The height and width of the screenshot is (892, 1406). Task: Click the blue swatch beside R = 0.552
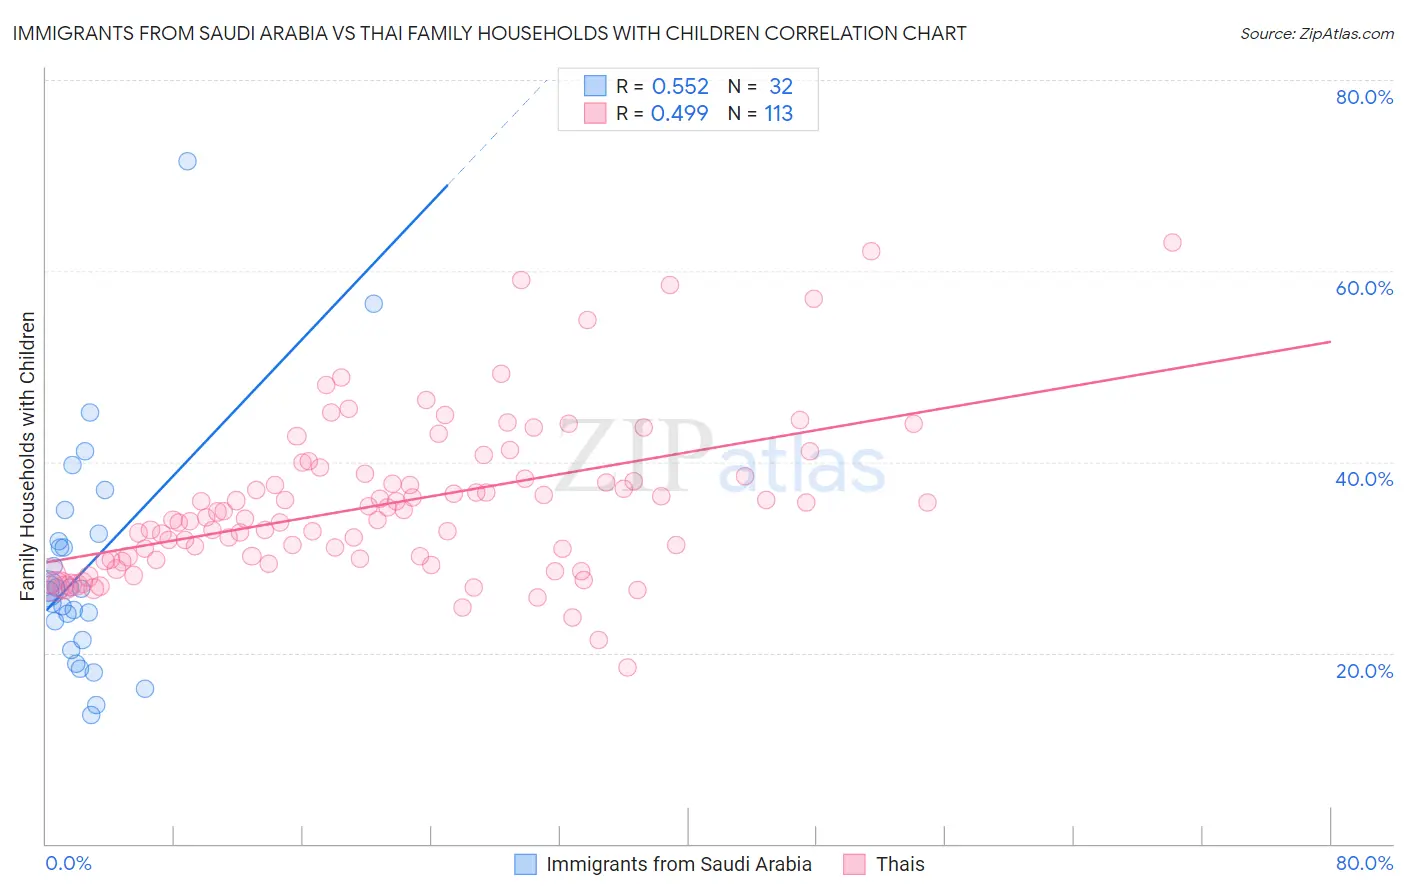pos(595,86)
